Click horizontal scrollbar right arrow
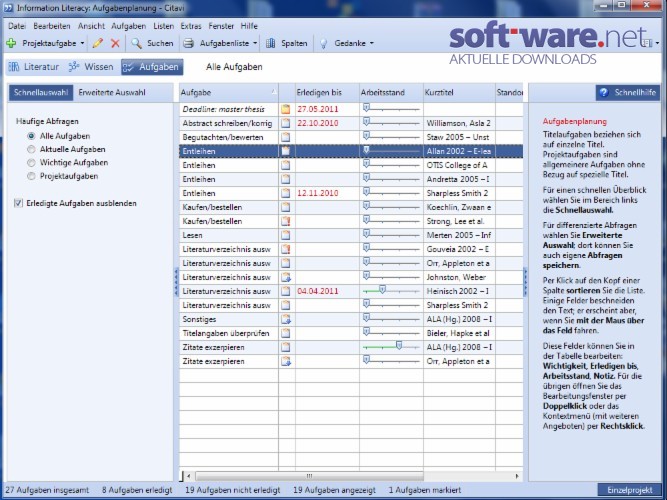This screenshot has height=500, width=667. 517,476
